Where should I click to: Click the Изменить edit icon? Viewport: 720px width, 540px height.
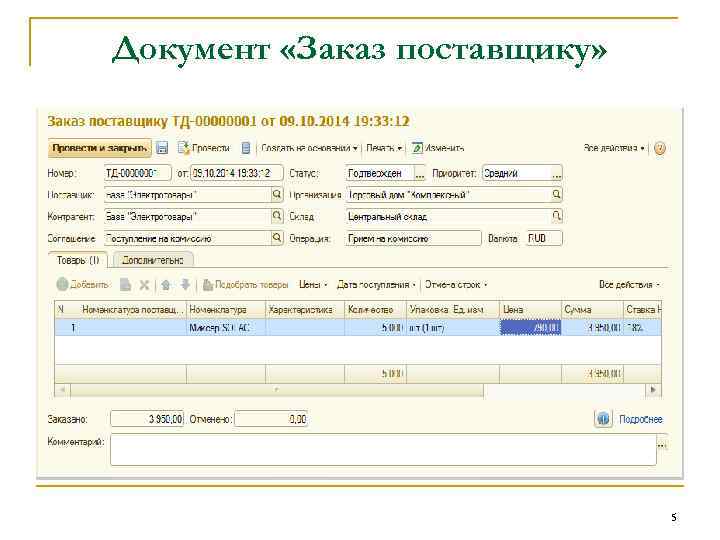pos(417,148)
